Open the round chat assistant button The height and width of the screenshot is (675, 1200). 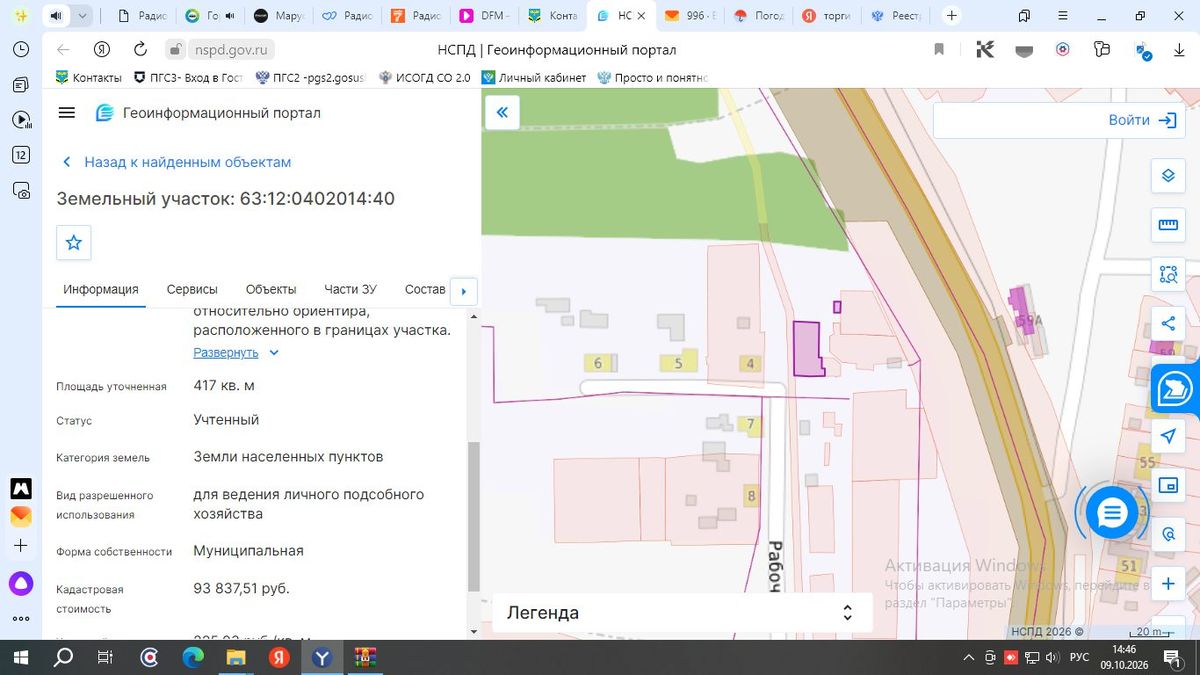point(1112,513)
